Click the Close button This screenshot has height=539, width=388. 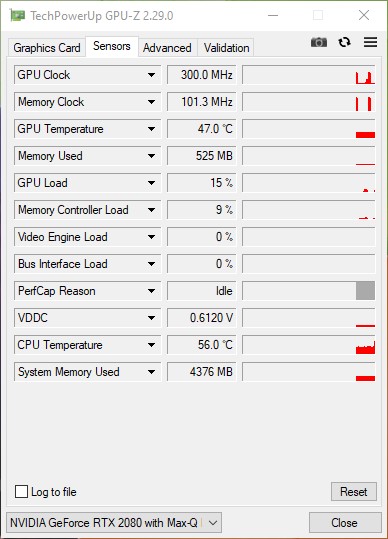(345, 523)
